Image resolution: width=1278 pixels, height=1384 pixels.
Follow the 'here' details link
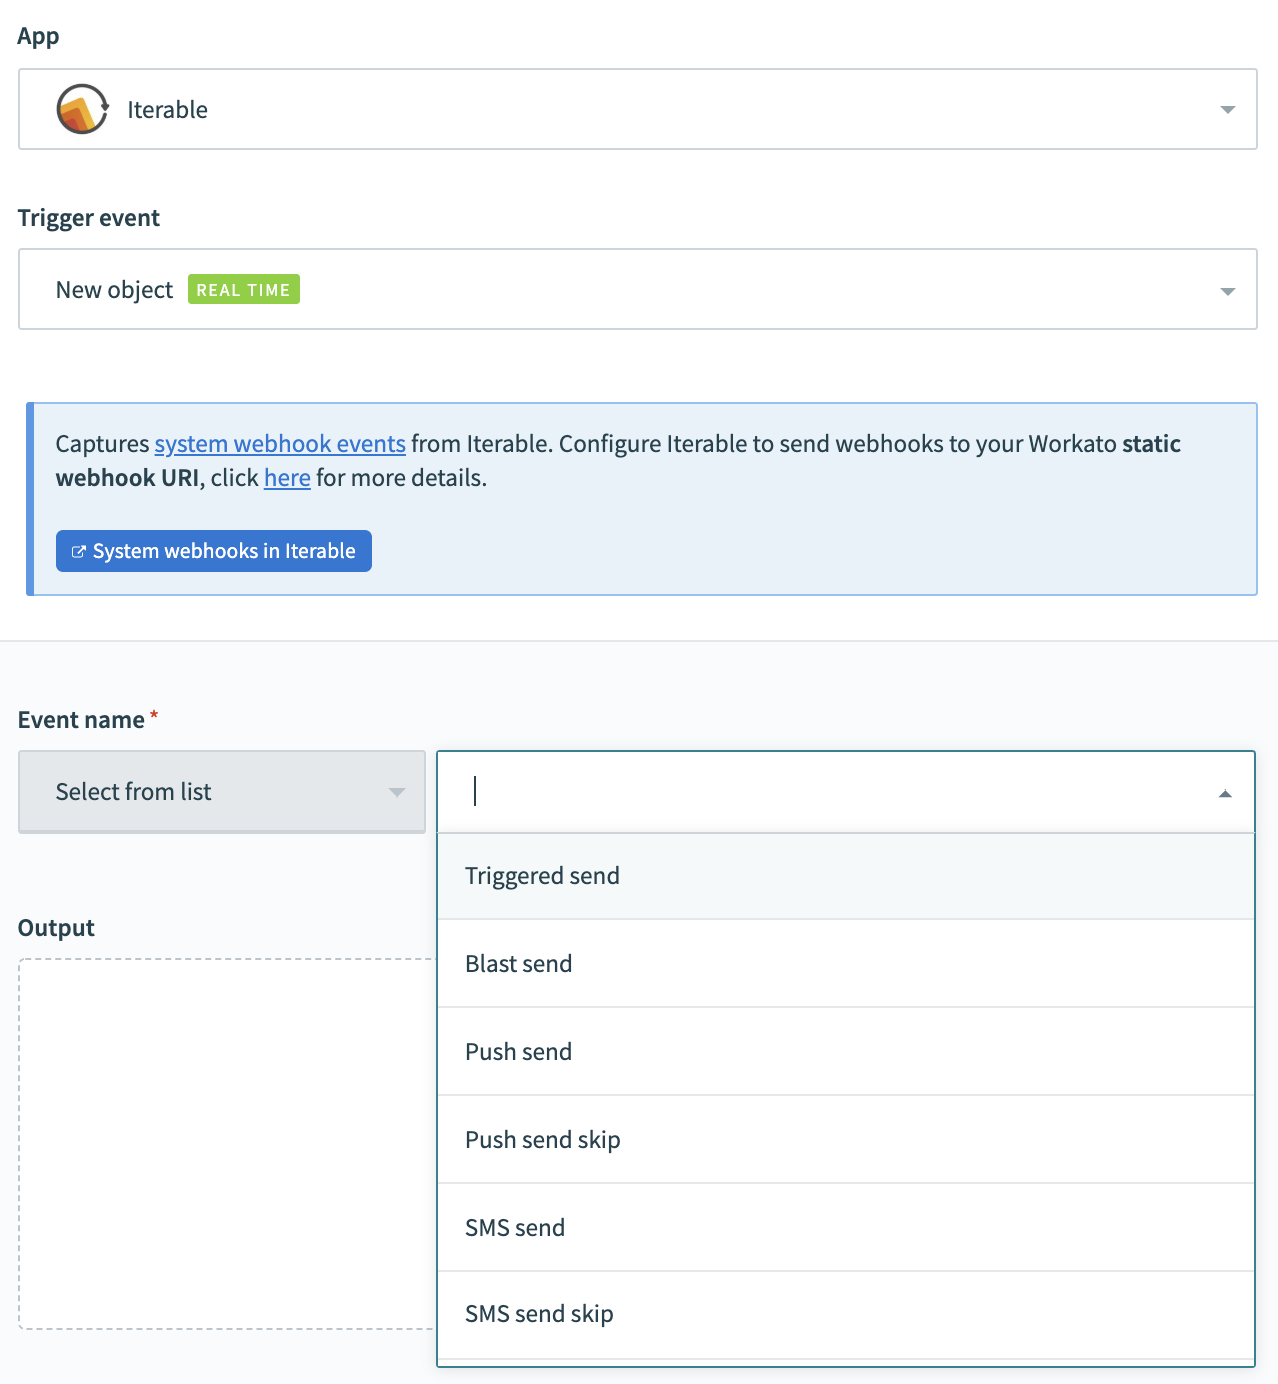pos(287,478)
